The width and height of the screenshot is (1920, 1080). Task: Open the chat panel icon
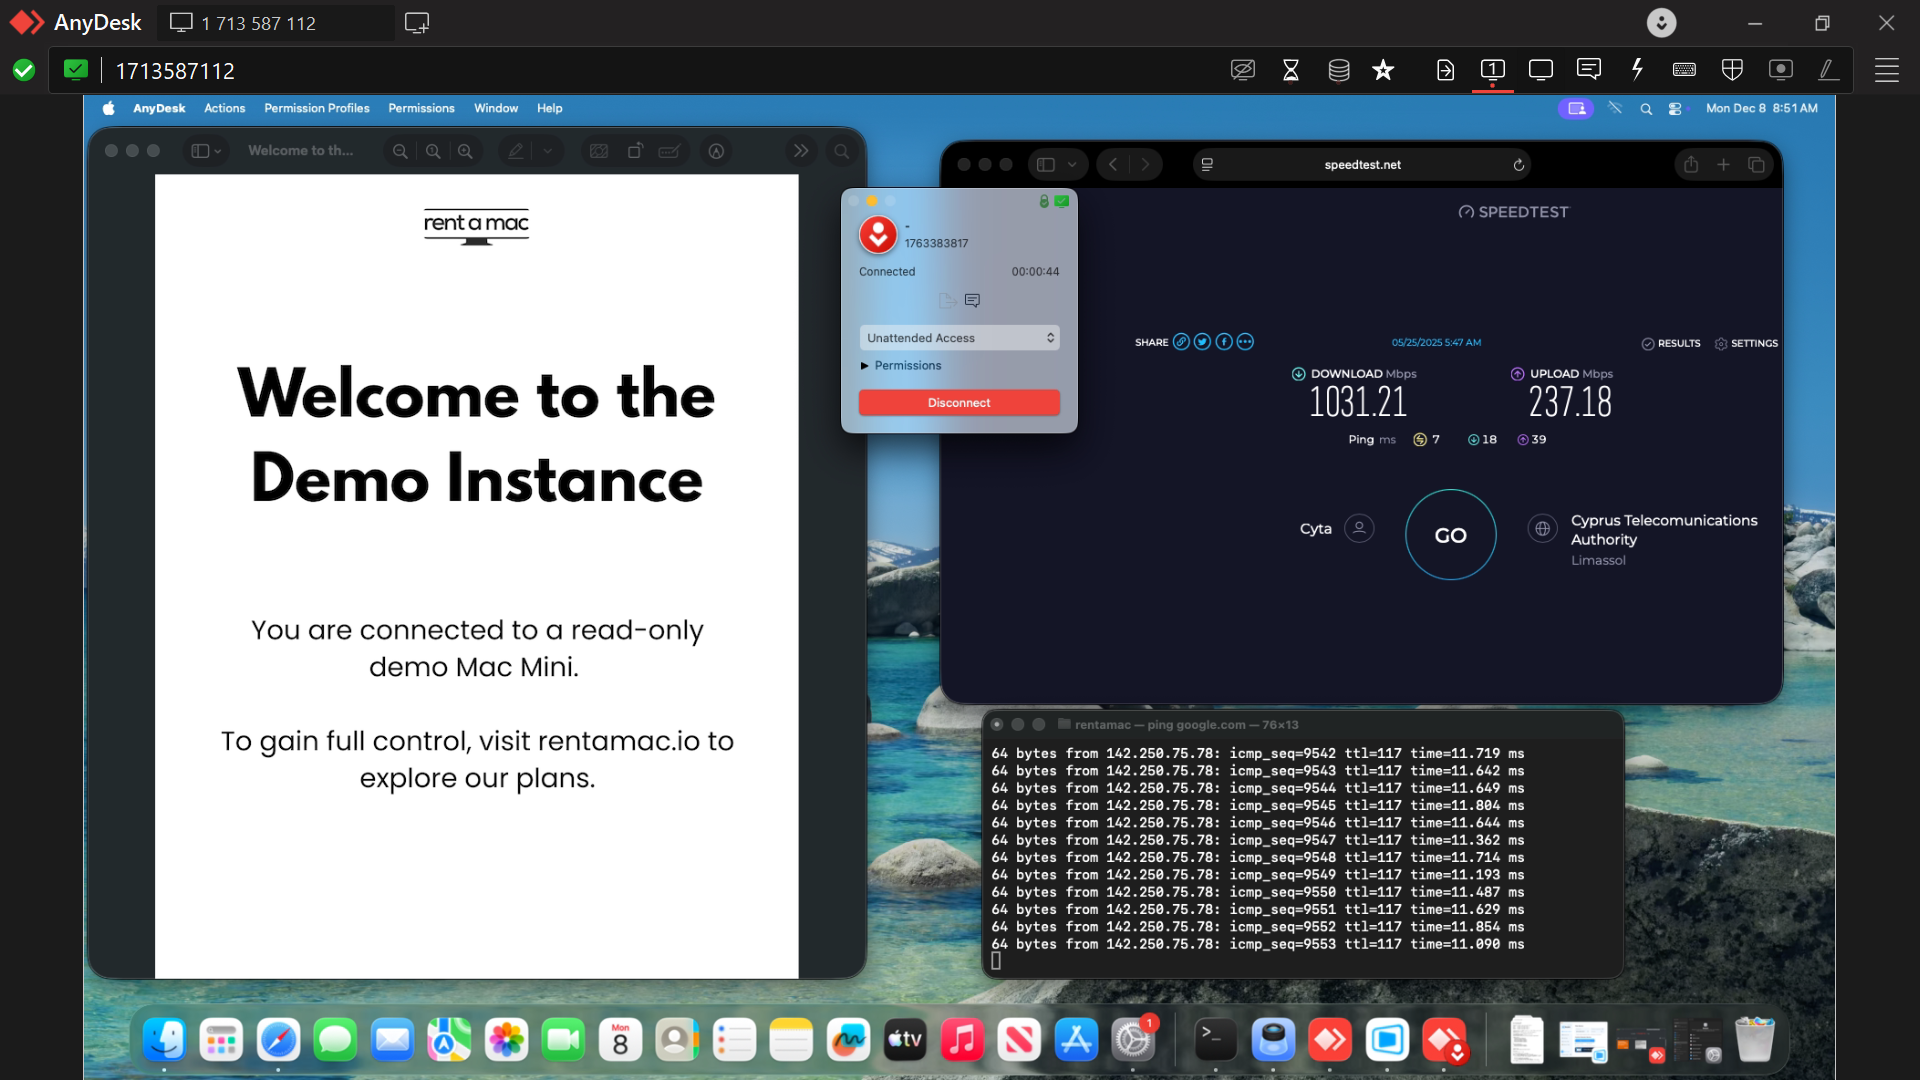click(x=1589, y=70)
